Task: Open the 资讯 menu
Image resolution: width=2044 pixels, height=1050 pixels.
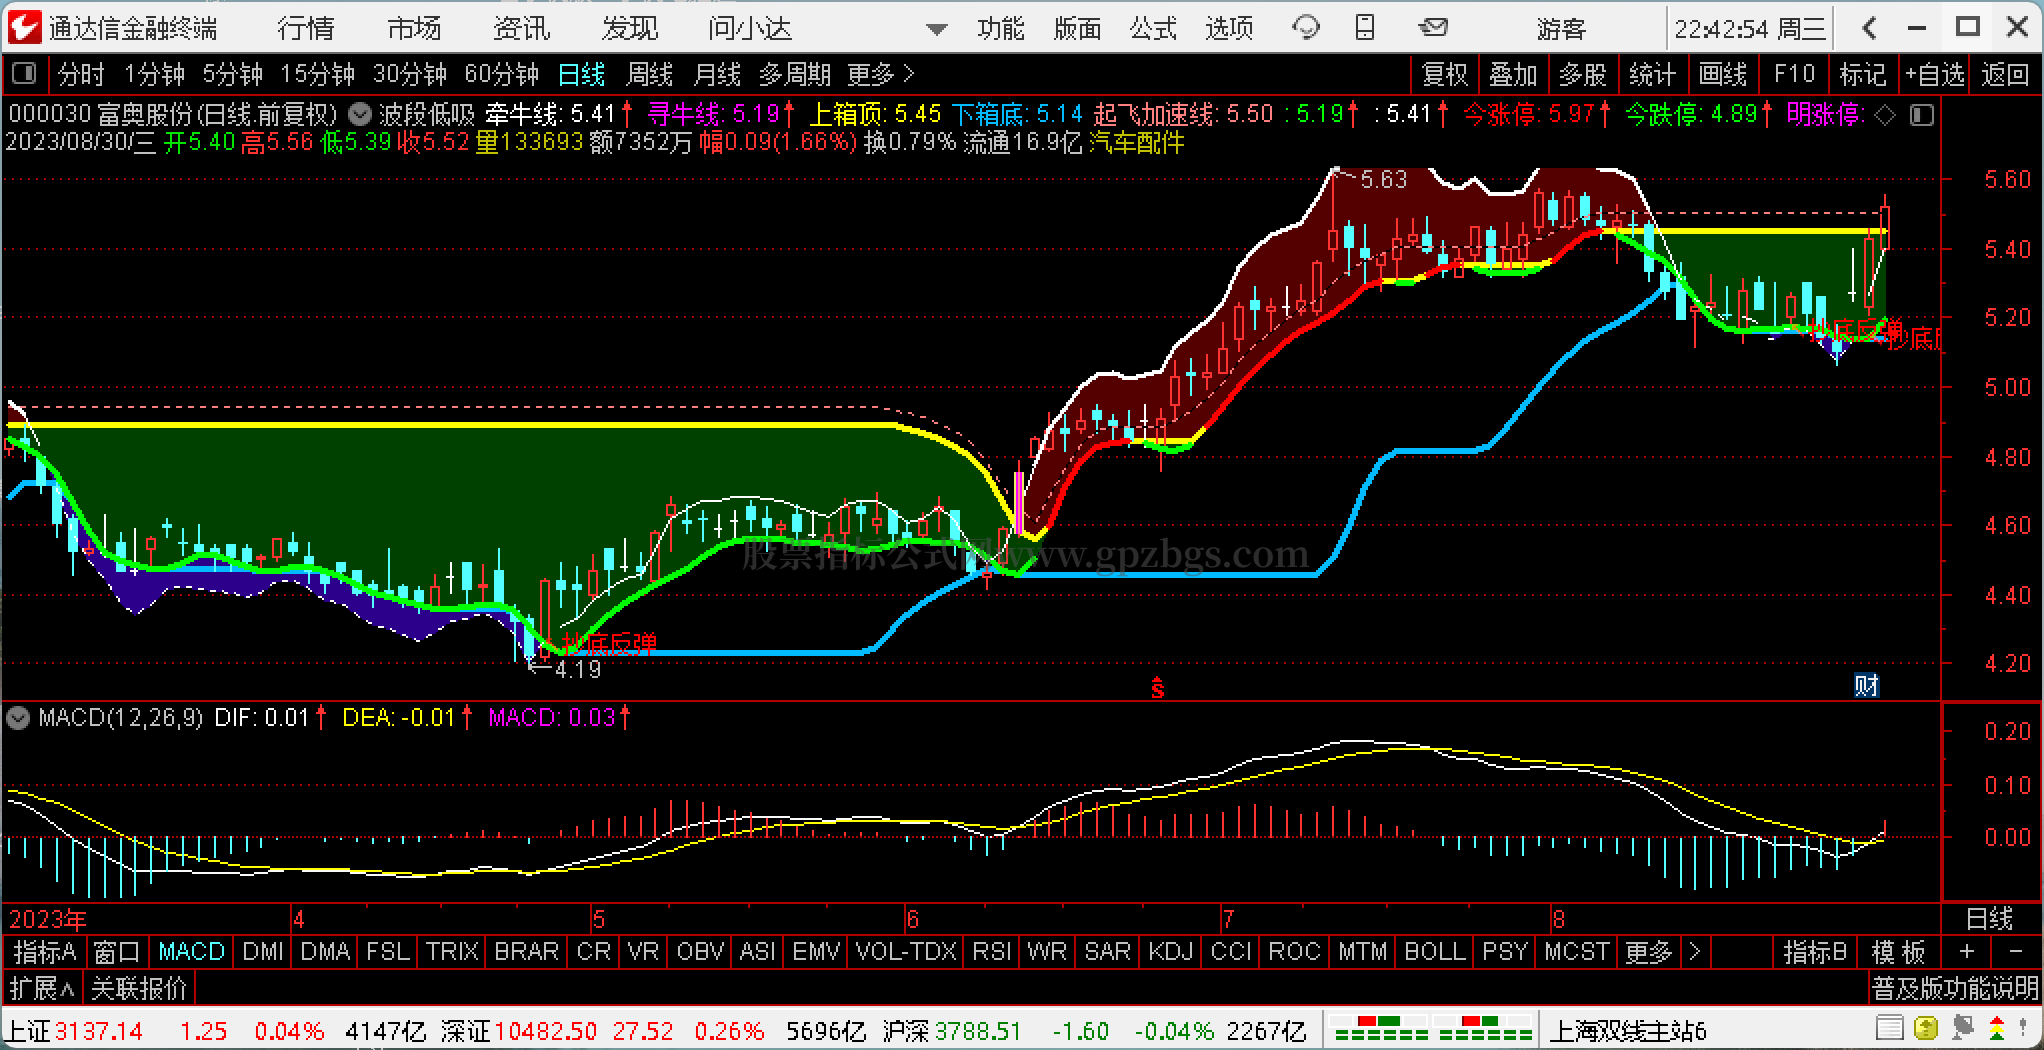Action: click(x=522, y=29)
